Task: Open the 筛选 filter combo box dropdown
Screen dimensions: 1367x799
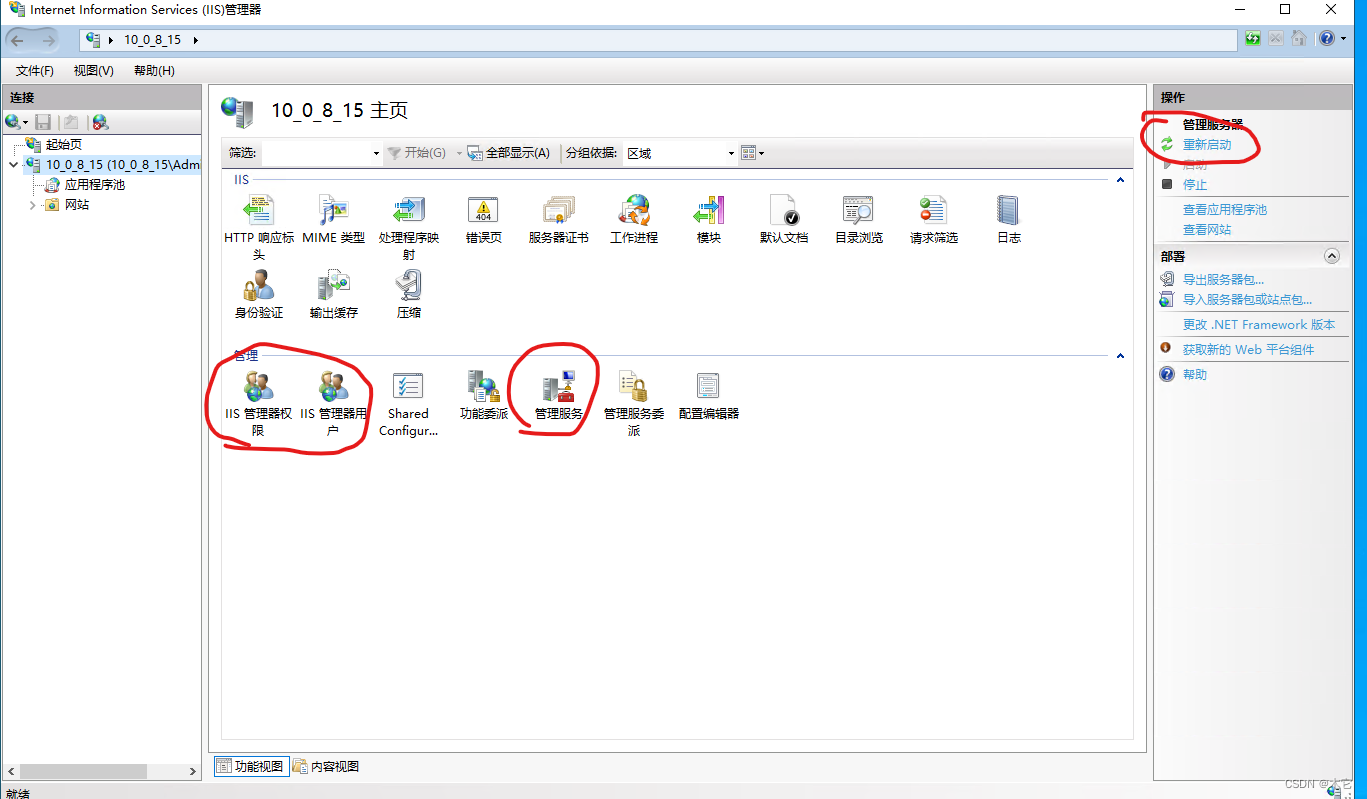Action: tap(376, 154)
